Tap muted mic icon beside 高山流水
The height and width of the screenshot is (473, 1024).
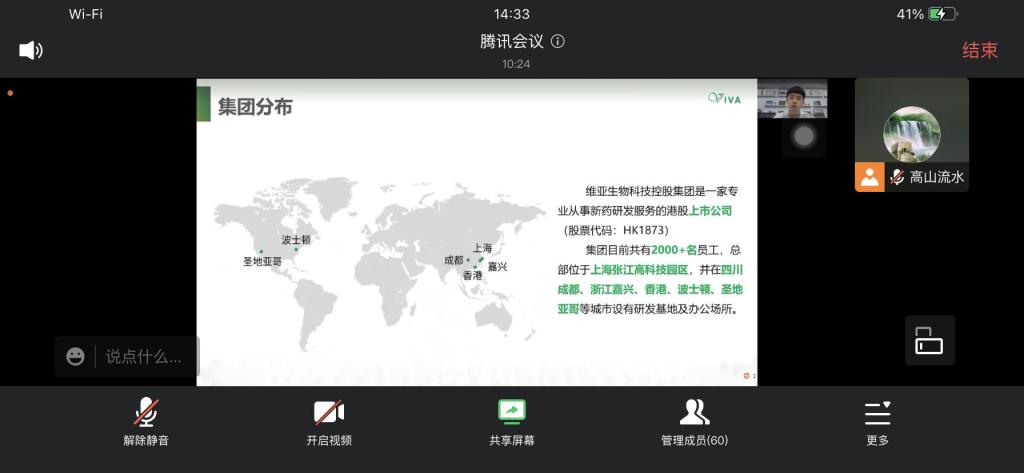[897, 177]
